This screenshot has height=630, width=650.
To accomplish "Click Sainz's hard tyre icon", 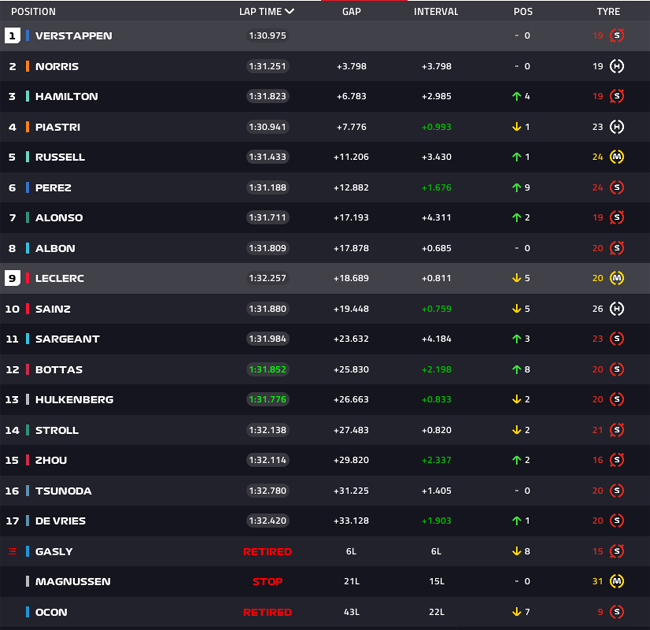I will point(617,309).
